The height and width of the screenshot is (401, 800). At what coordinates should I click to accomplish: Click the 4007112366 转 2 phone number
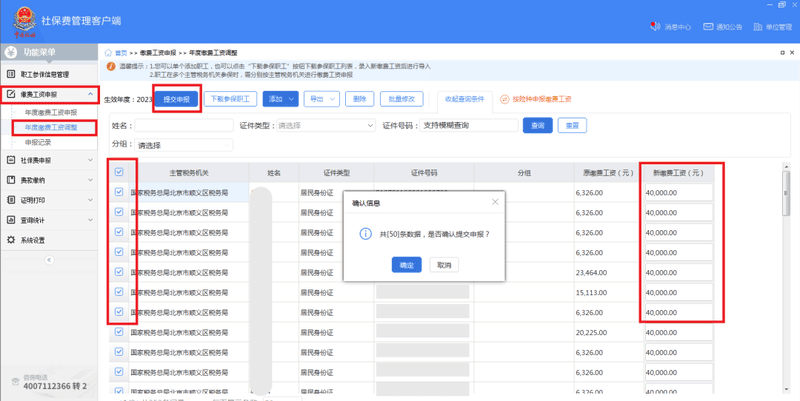click(x=55, y=386)
